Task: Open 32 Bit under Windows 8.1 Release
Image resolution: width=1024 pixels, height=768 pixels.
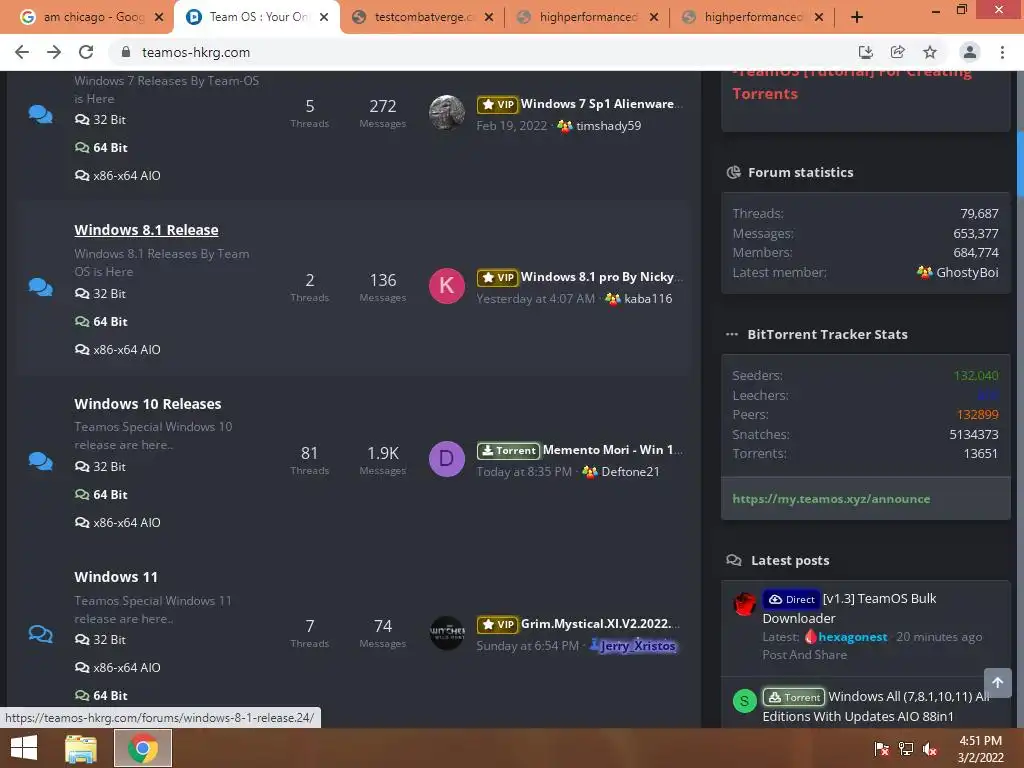Action: (x=100, y=294)
